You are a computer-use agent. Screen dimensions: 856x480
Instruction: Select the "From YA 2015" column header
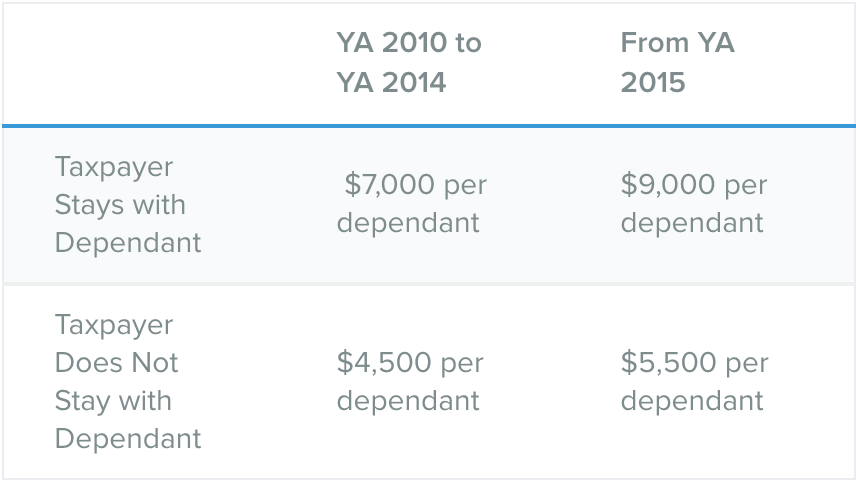(677, 62)
